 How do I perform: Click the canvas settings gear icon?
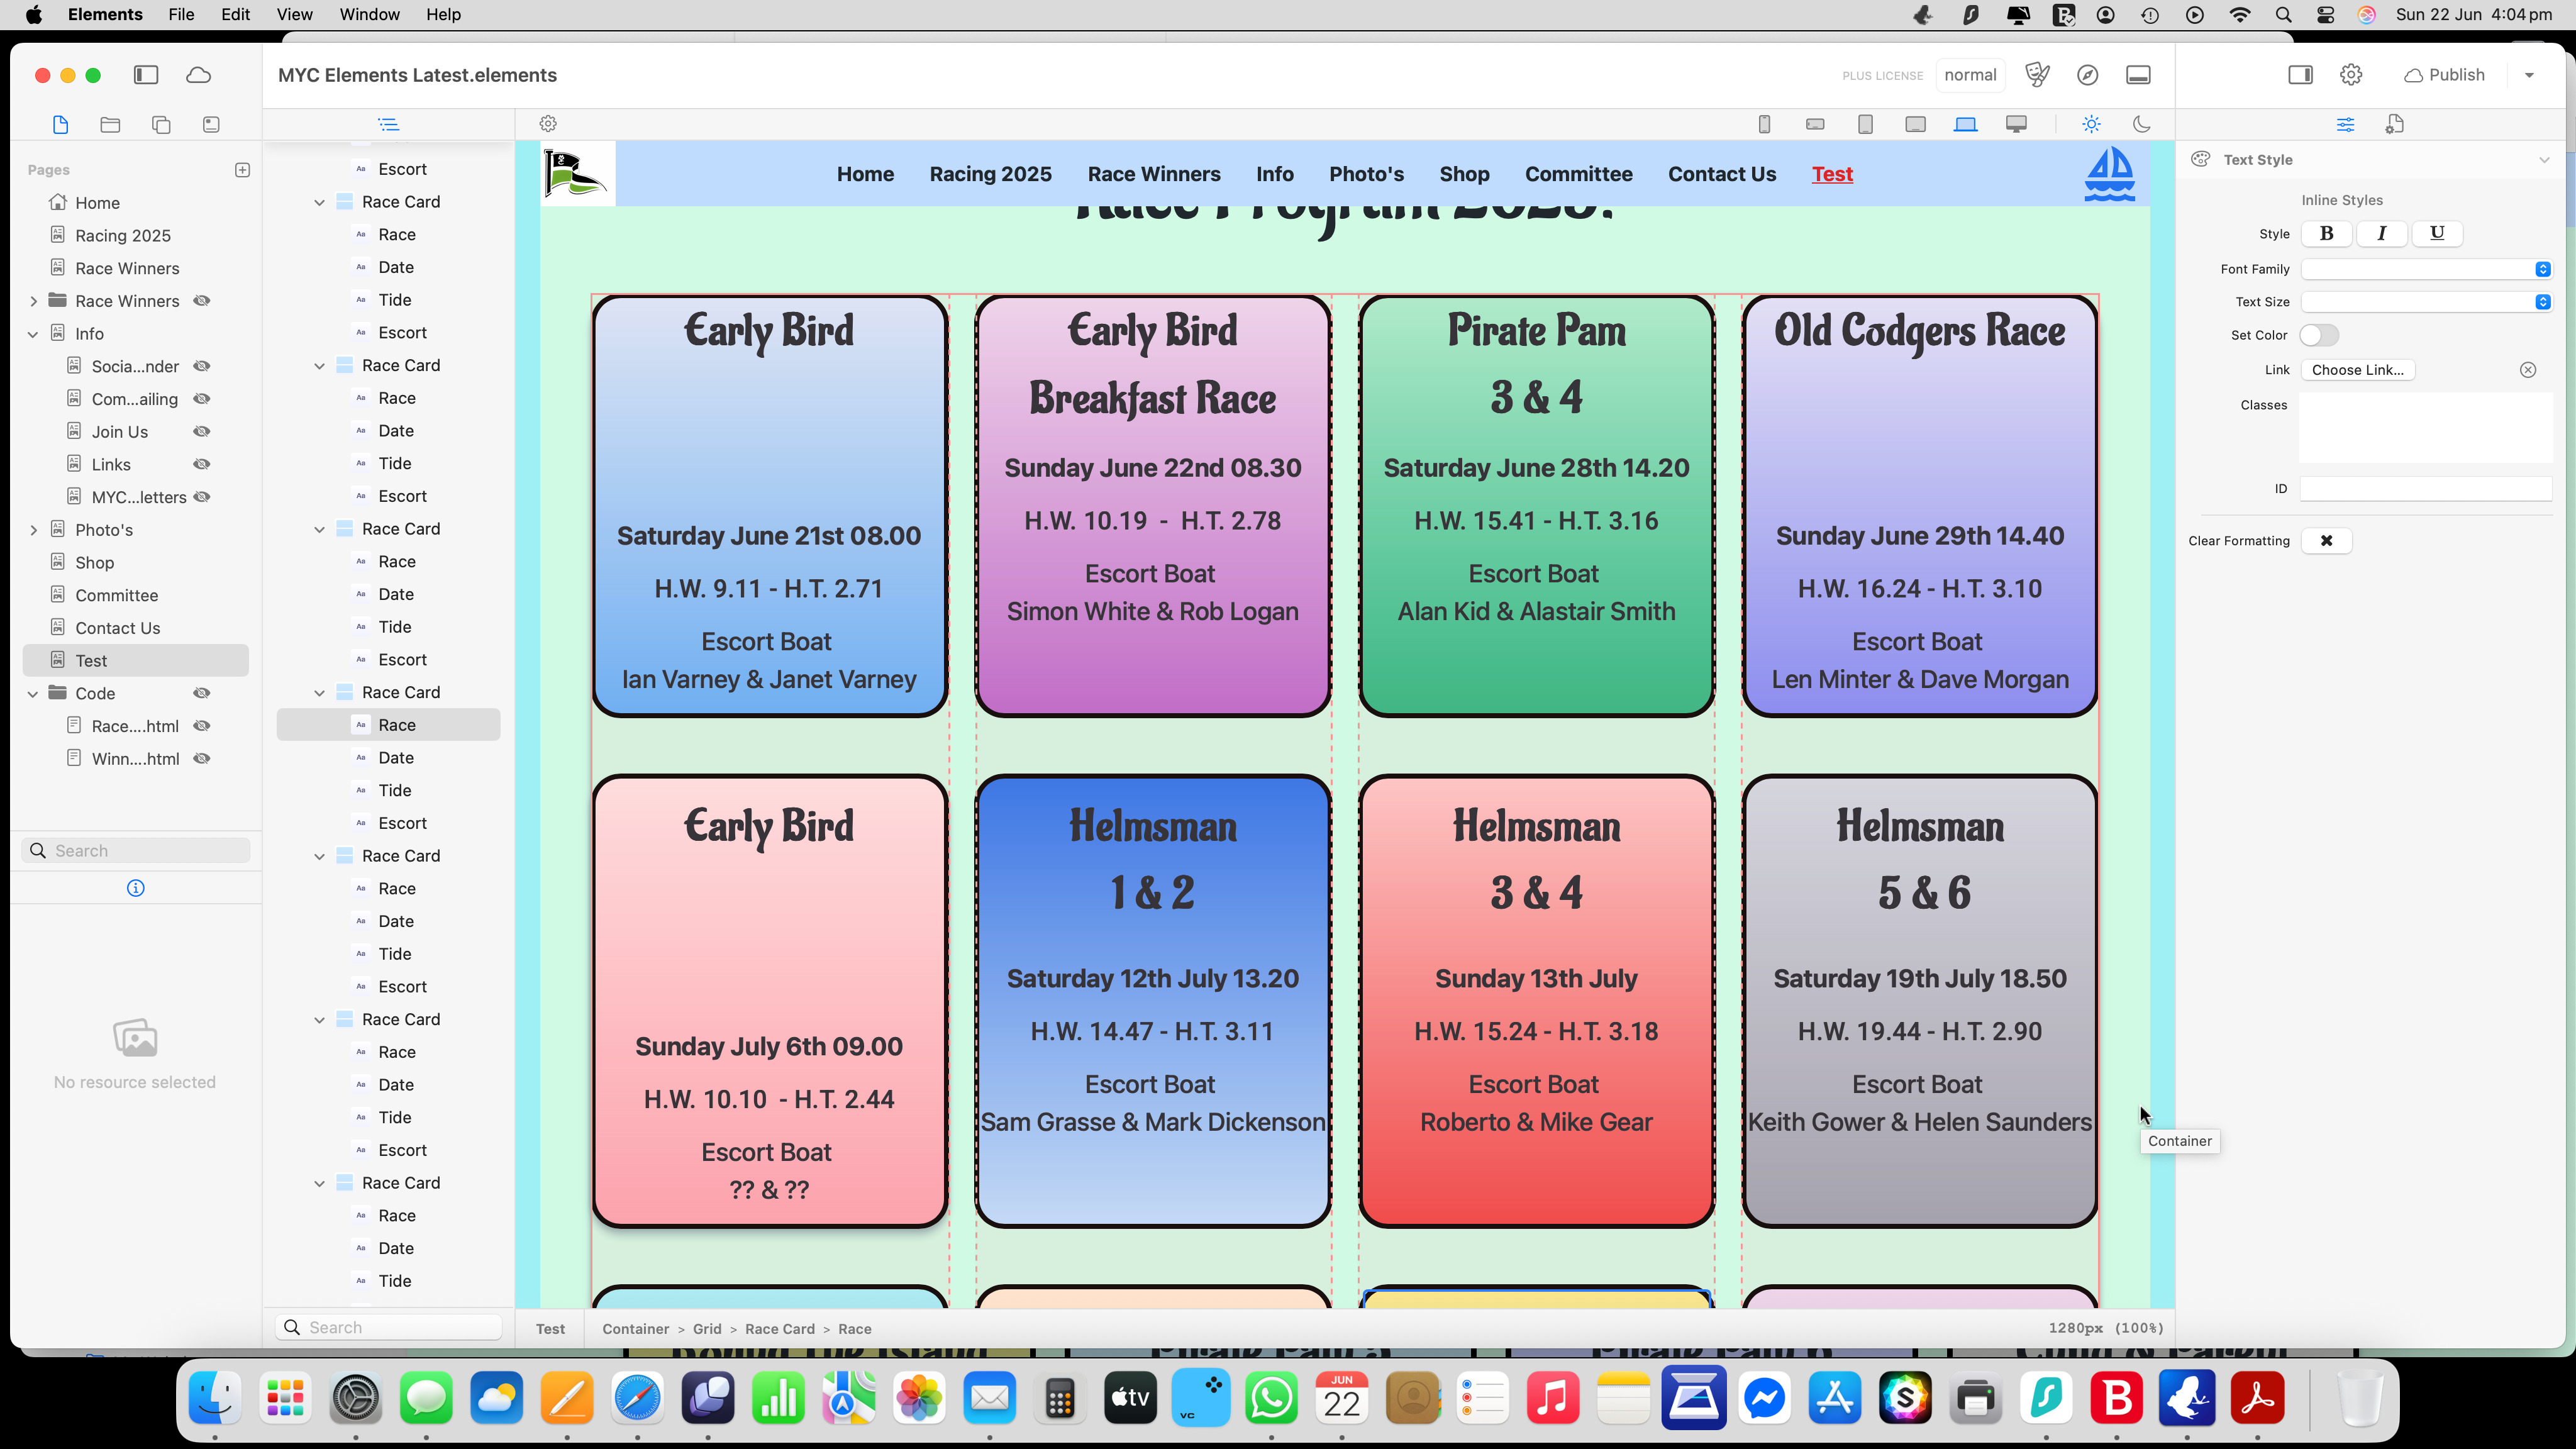tap(548, 124)
